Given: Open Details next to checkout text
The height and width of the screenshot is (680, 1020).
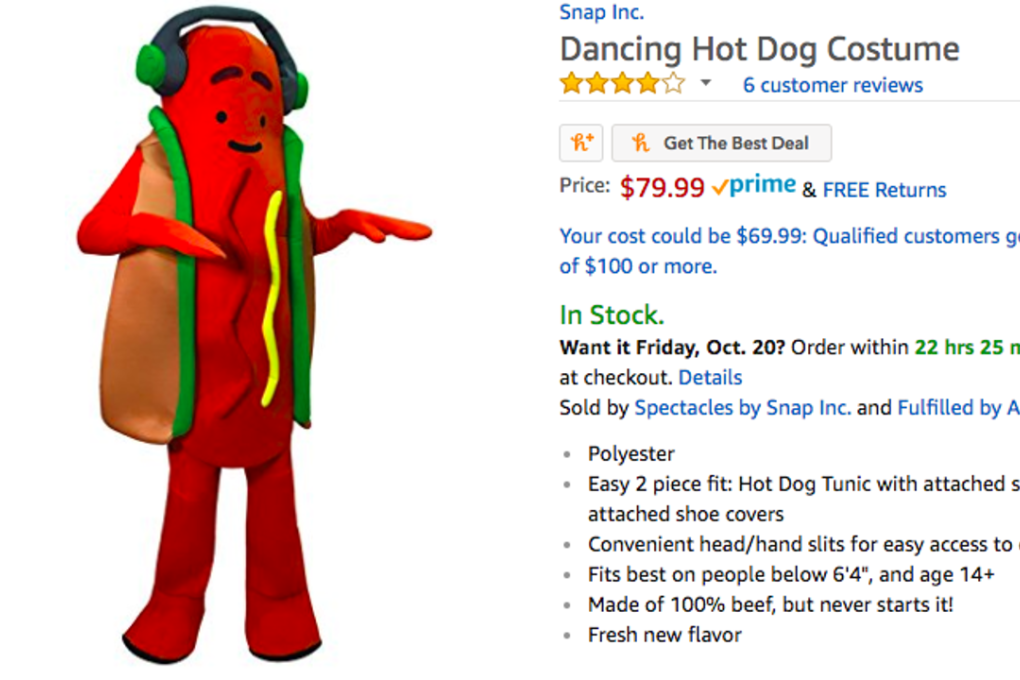Looking at the screenshot, I should click(711, 377).
